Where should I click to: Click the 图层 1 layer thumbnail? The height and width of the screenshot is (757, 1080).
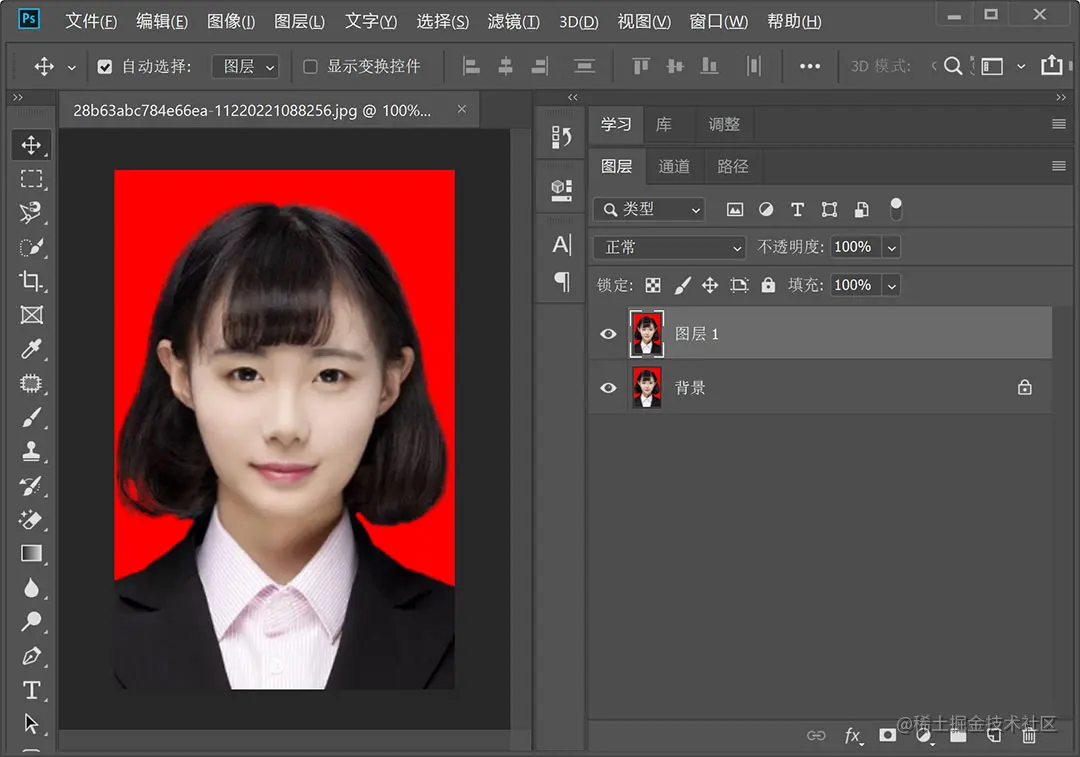(646, 334)
